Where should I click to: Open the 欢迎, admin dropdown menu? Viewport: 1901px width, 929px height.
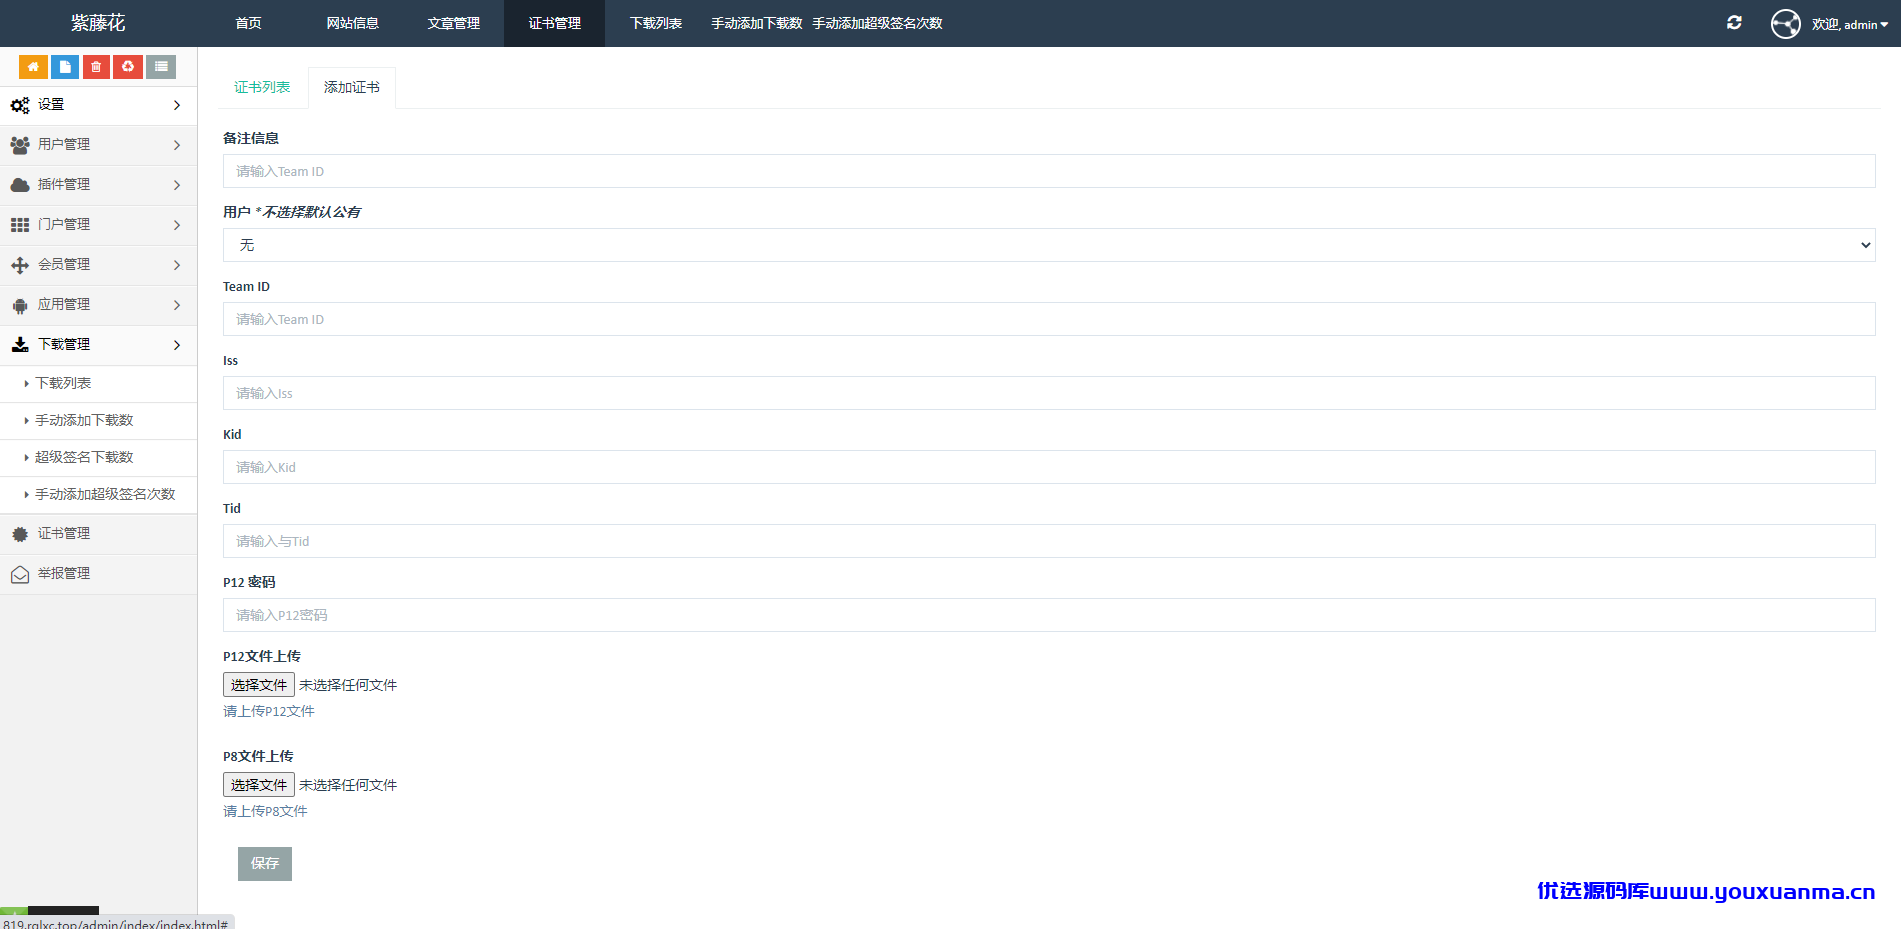click(1850, 24)
